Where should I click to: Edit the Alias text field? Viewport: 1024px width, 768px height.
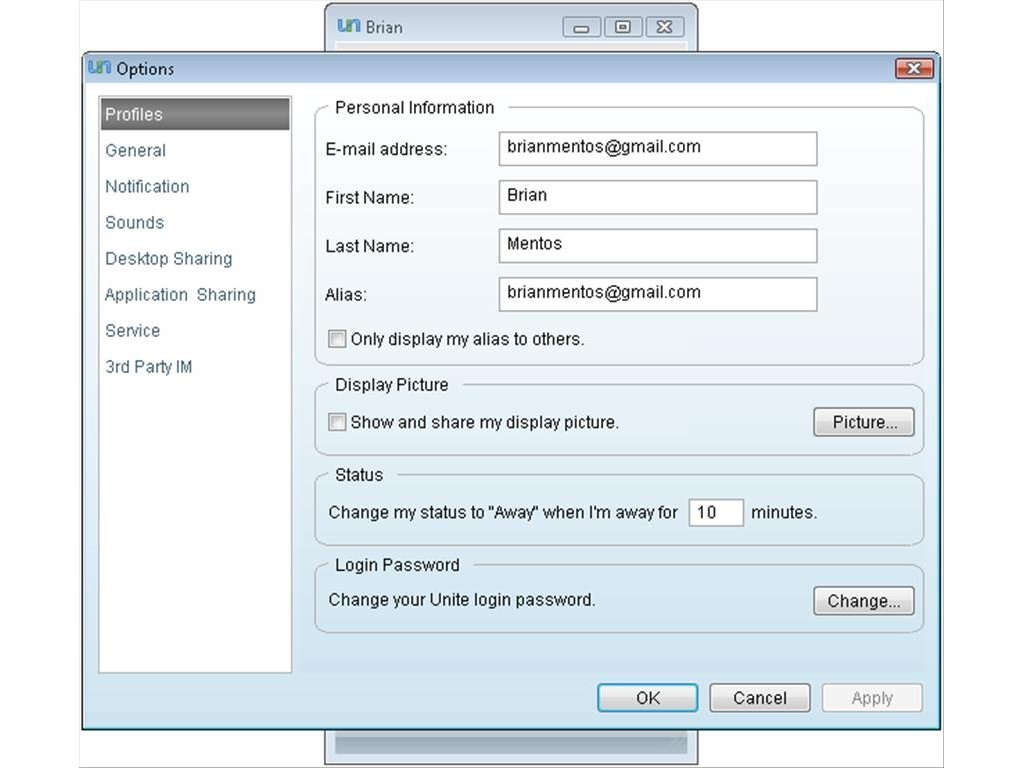[x=658, y=294]
